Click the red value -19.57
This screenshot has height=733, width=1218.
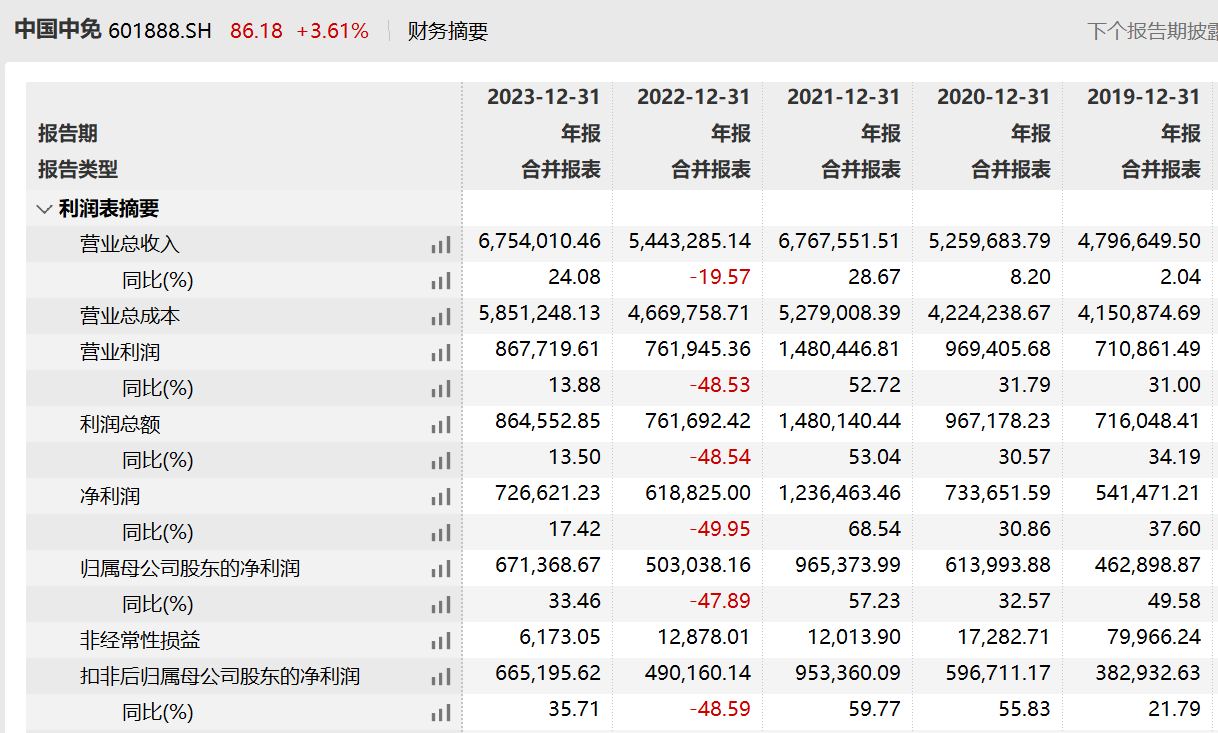(720, 277)
